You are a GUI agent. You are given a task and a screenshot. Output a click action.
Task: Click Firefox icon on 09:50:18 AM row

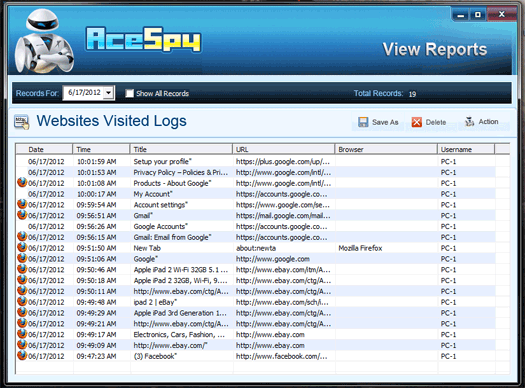coord(22,280)
